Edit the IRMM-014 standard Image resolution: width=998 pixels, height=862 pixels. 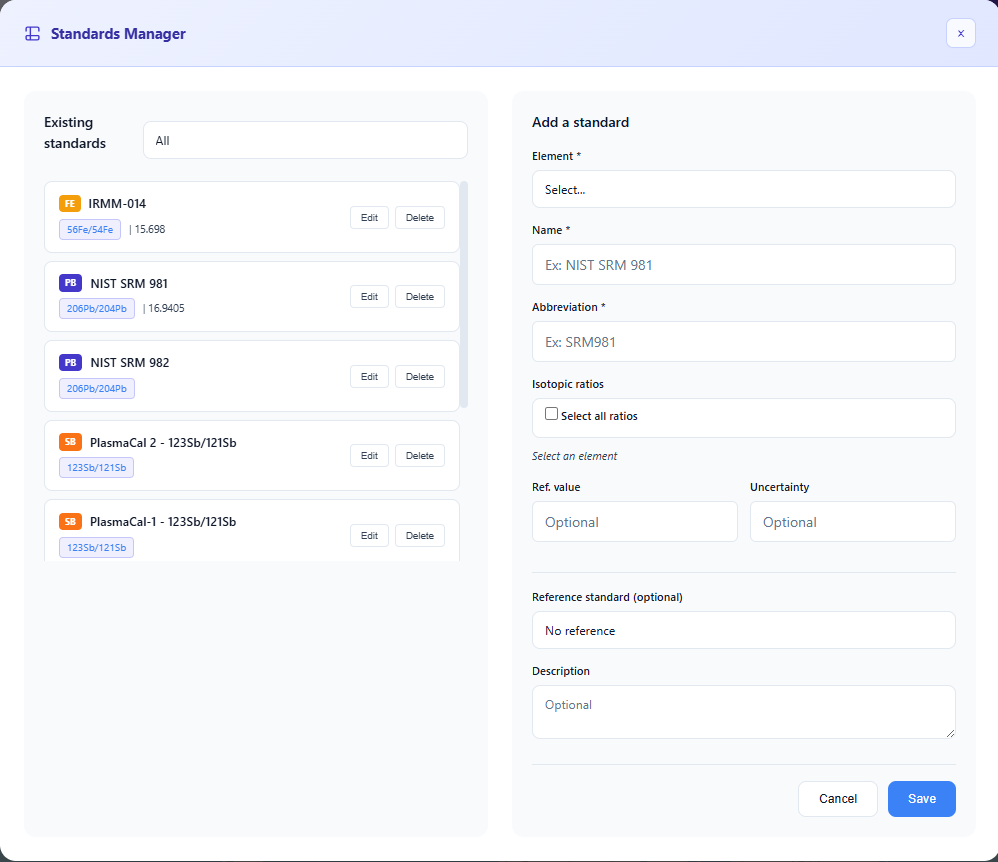369,217
